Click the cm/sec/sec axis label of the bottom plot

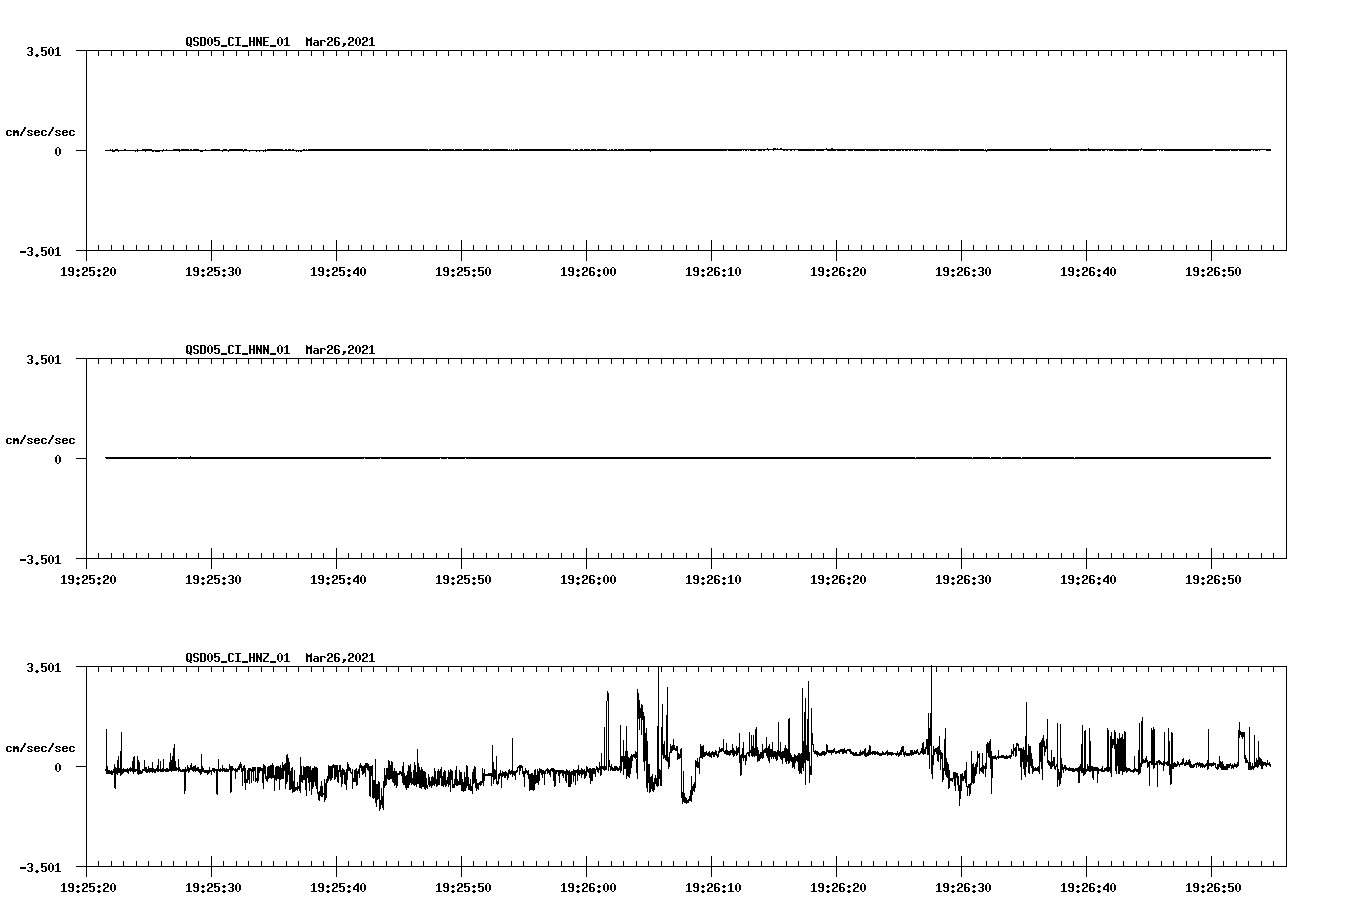point(41,746)
